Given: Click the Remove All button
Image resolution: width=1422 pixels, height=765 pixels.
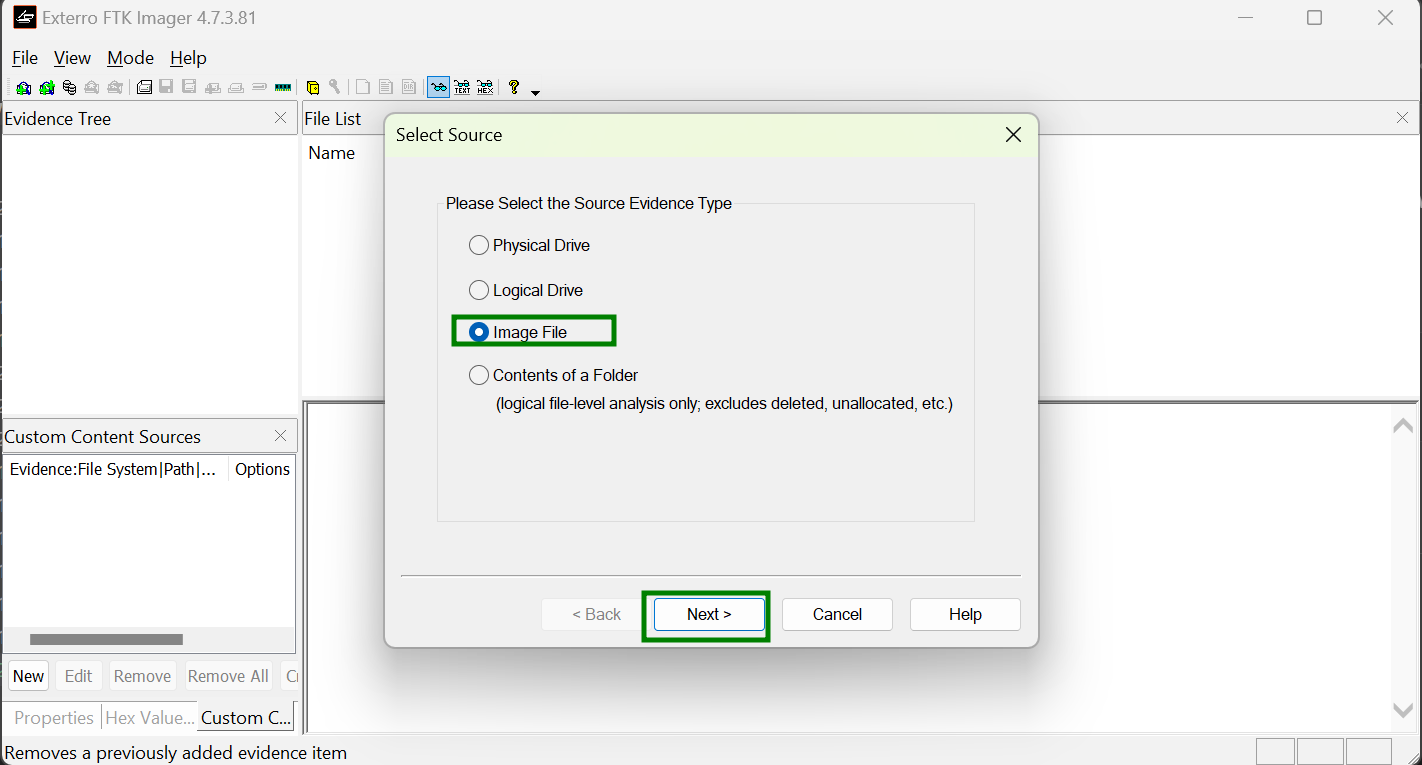Looking at the screenshot, I should point(228,676).
